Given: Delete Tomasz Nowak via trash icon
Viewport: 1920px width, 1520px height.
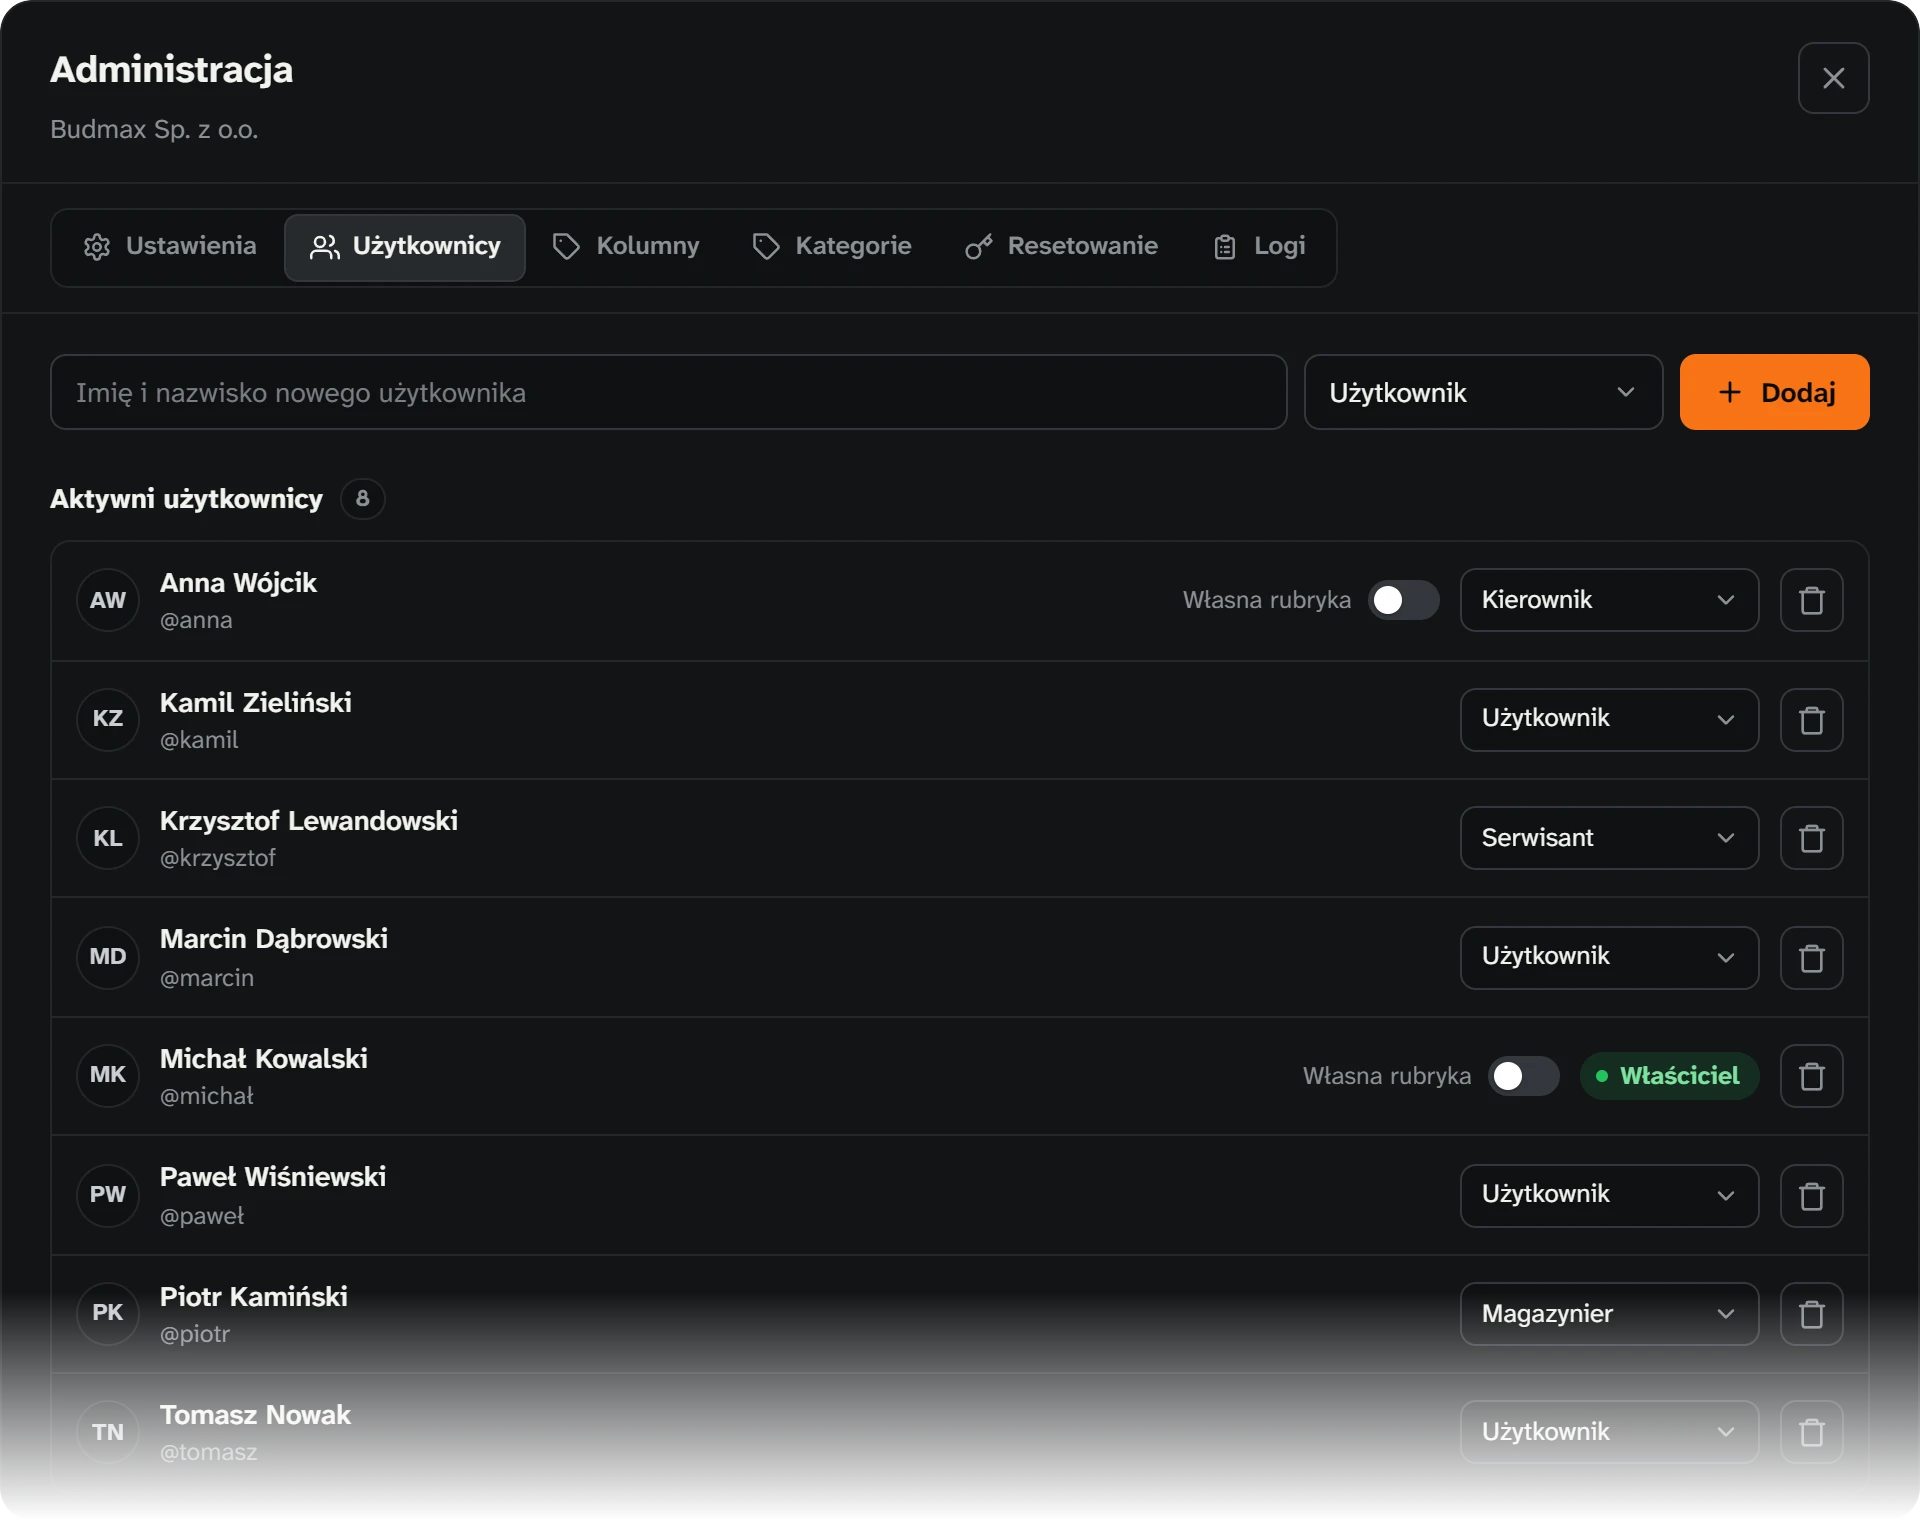Looking at the screenshot, I should pyautogui.click(x=1811, y=1432).
